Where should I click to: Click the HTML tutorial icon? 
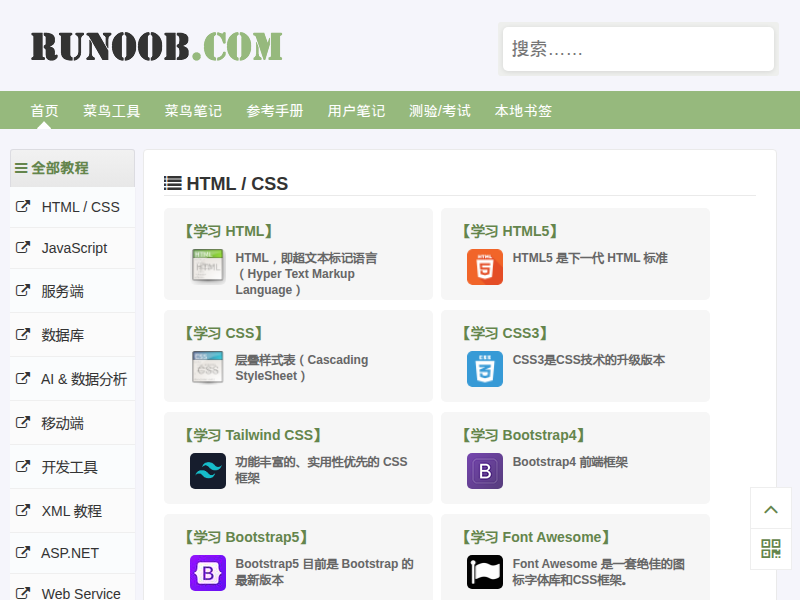pyautogui.click(x=208, y=267)
